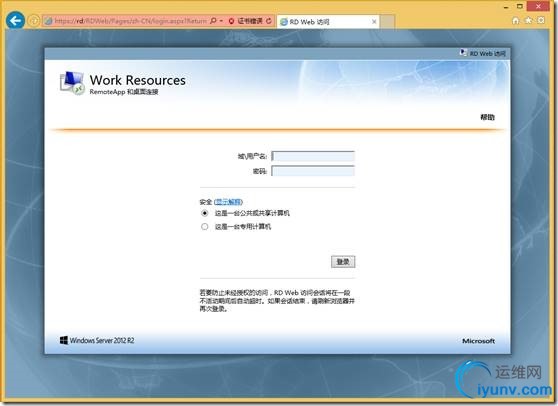Maximize the browser window

pos(520,6)
